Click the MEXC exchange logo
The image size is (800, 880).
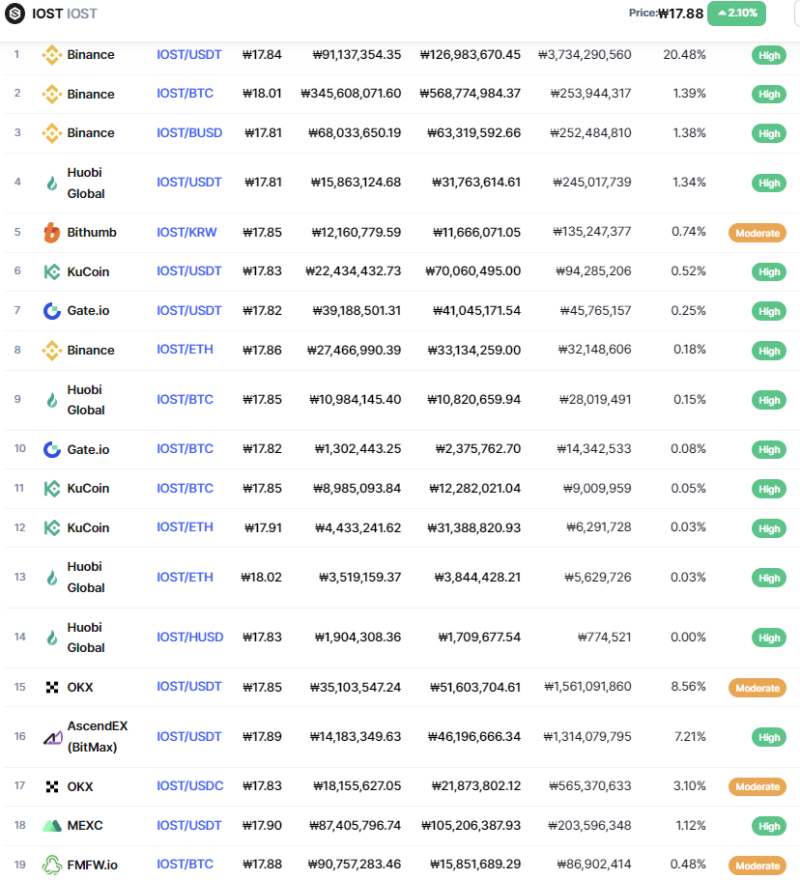pyautogui.click(x=52, y=826)
